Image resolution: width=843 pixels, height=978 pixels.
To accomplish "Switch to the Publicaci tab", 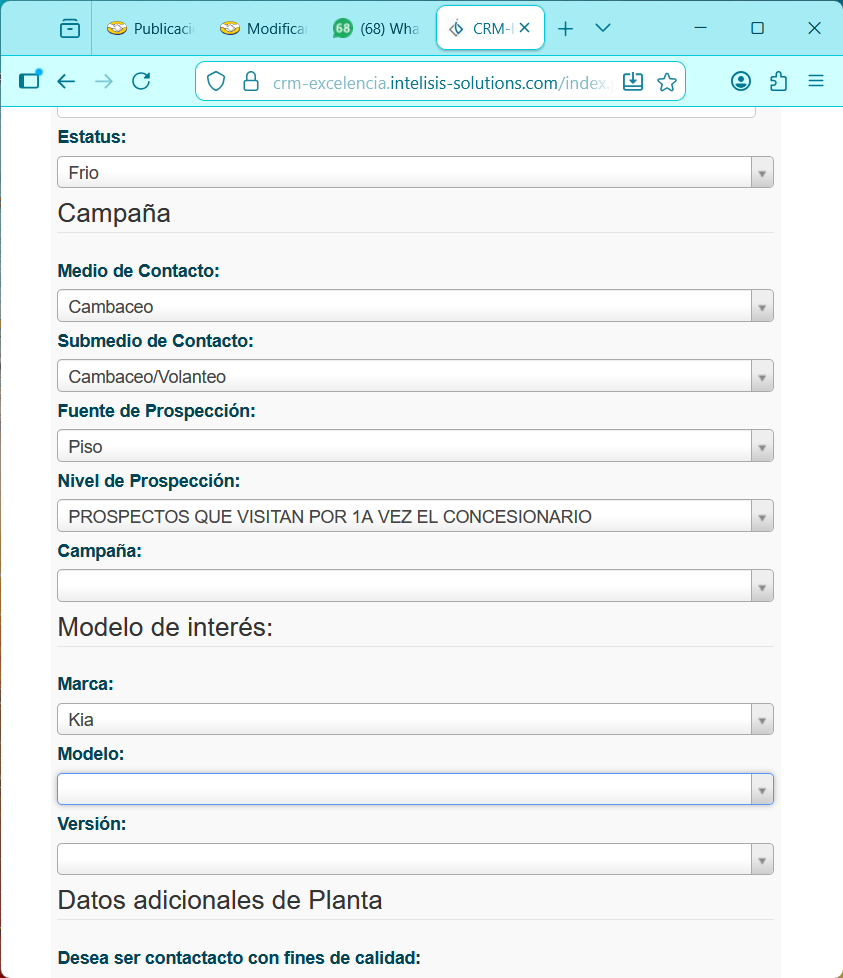I will pos(150,29).
